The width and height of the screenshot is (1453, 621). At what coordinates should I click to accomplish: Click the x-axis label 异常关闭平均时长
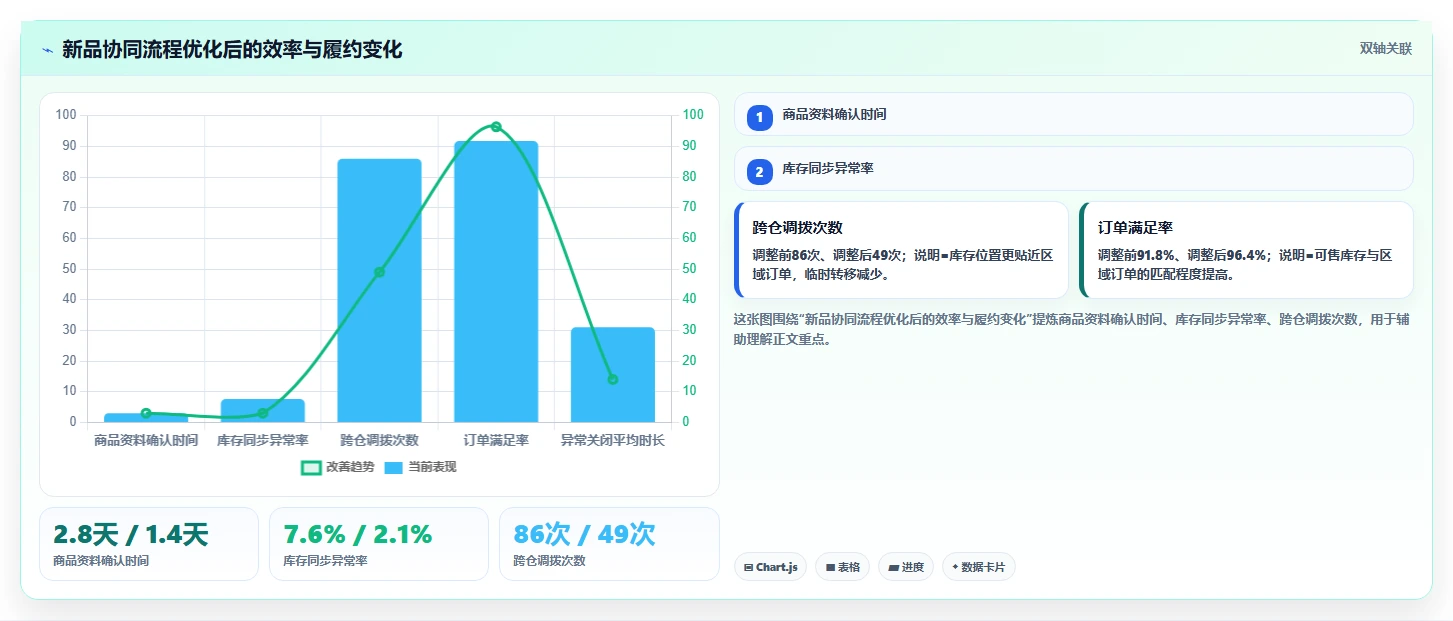pyautogui.click(x=613, y=440)
